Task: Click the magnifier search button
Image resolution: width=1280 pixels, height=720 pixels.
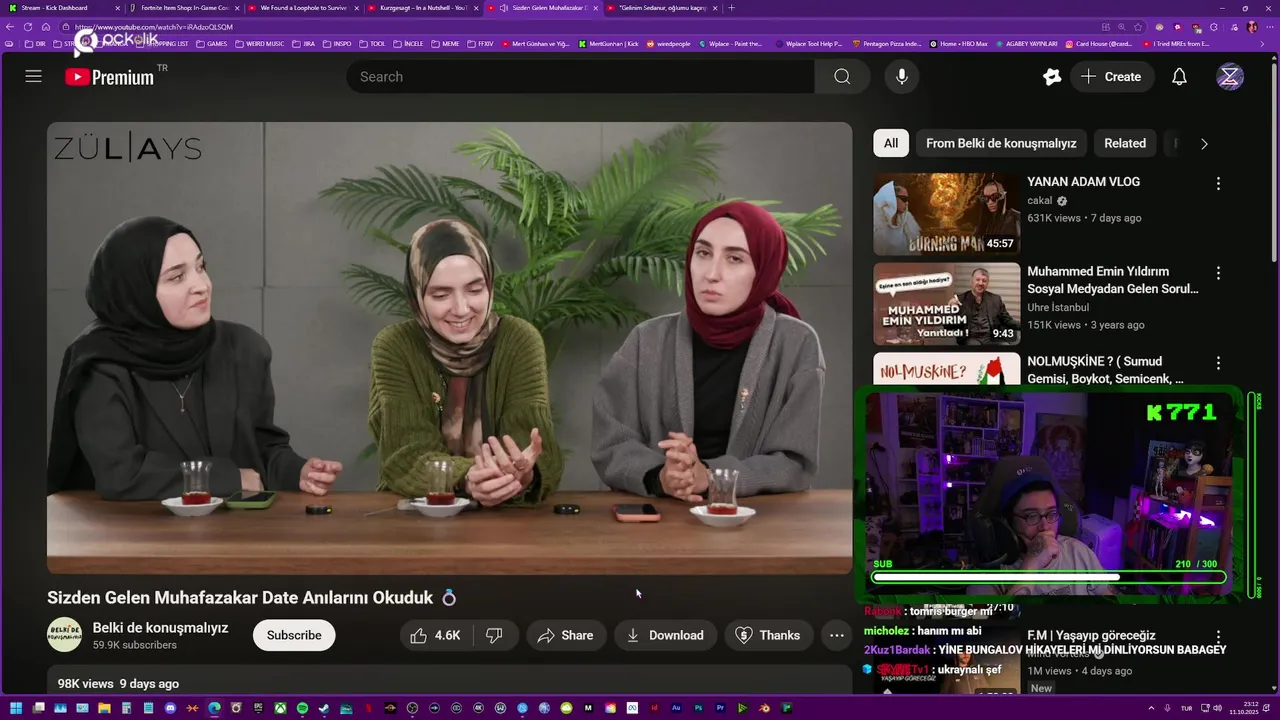Action: coord(842,77)
